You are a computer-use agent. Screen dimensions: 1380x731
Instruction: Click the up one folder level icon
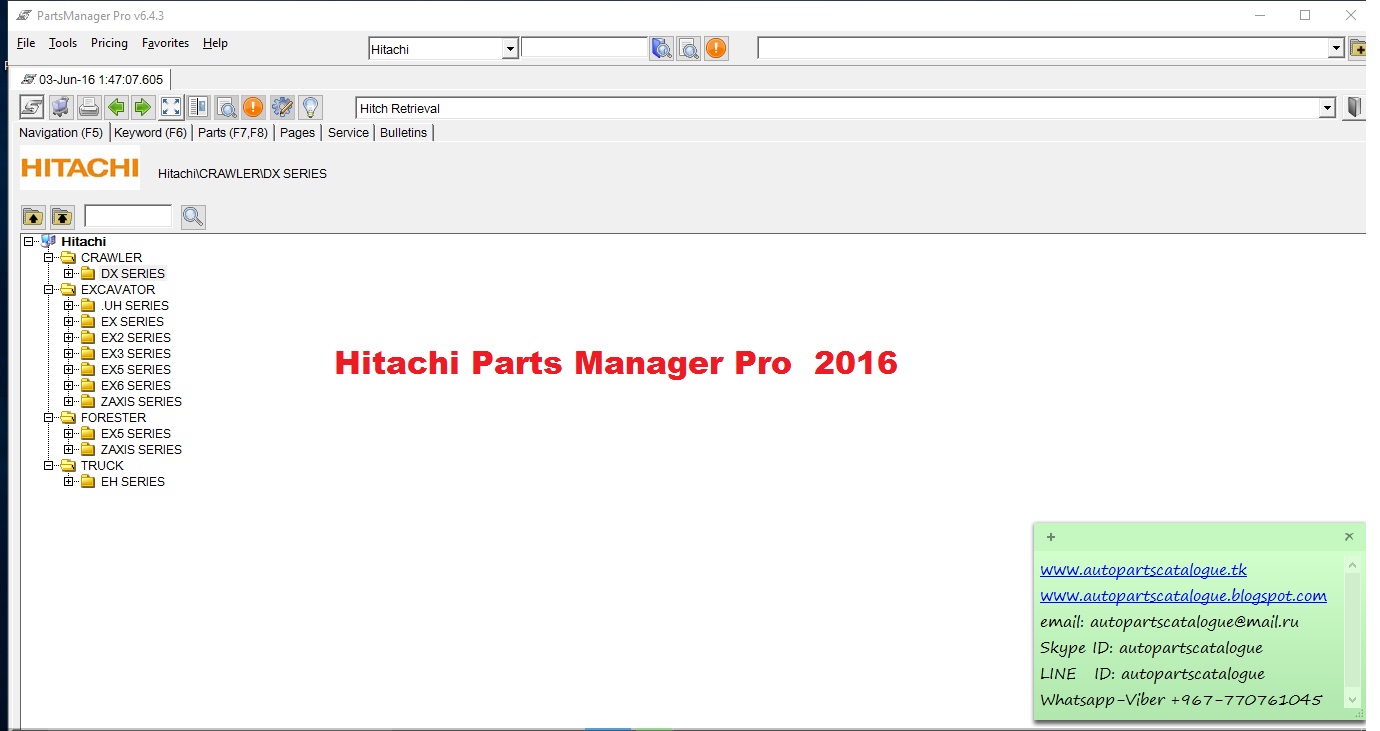[33, 216]
